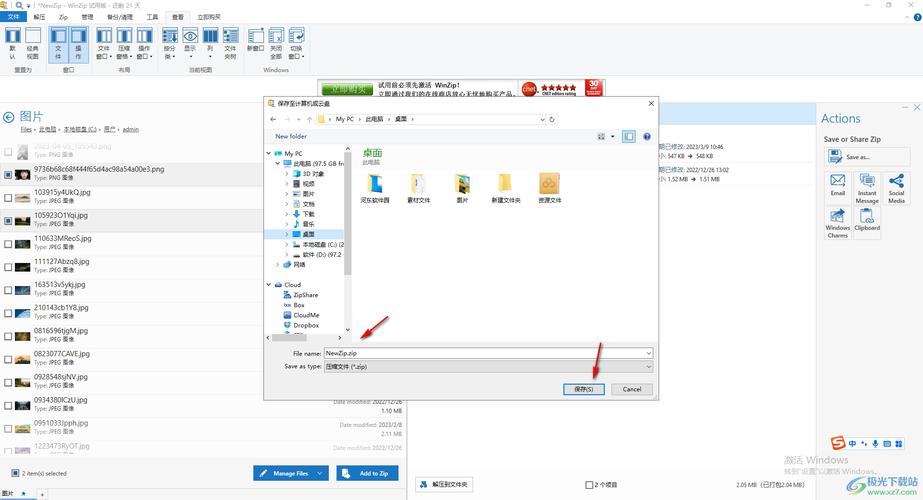Click the Instant Message action icon
The width and height of the screenshot is (923, 500).
[x=867, y=188]
